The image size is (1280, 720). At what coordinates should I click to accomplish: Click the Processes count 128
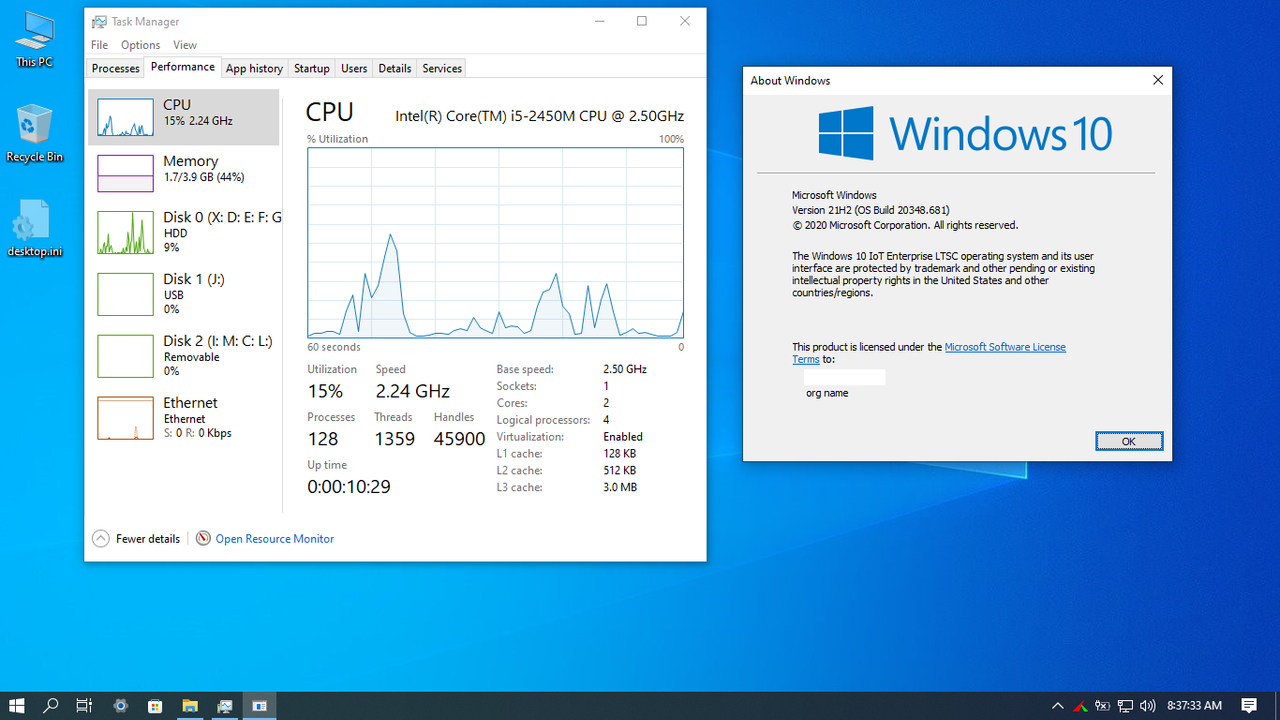[323, 439]
